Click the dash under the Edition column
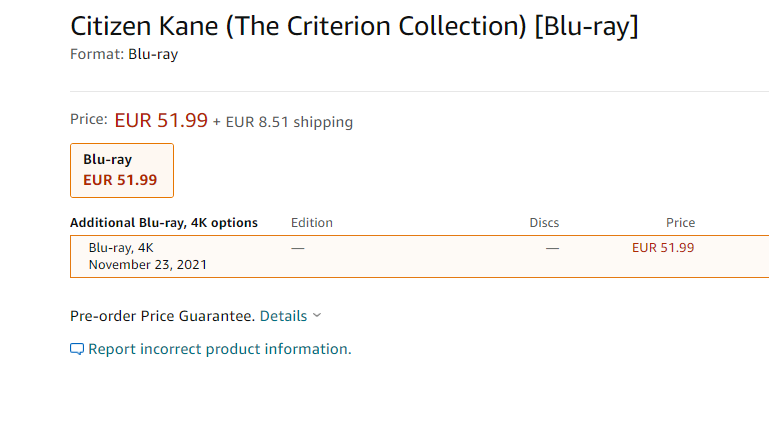This screenshot has height=429, width=769. (298, 249)
